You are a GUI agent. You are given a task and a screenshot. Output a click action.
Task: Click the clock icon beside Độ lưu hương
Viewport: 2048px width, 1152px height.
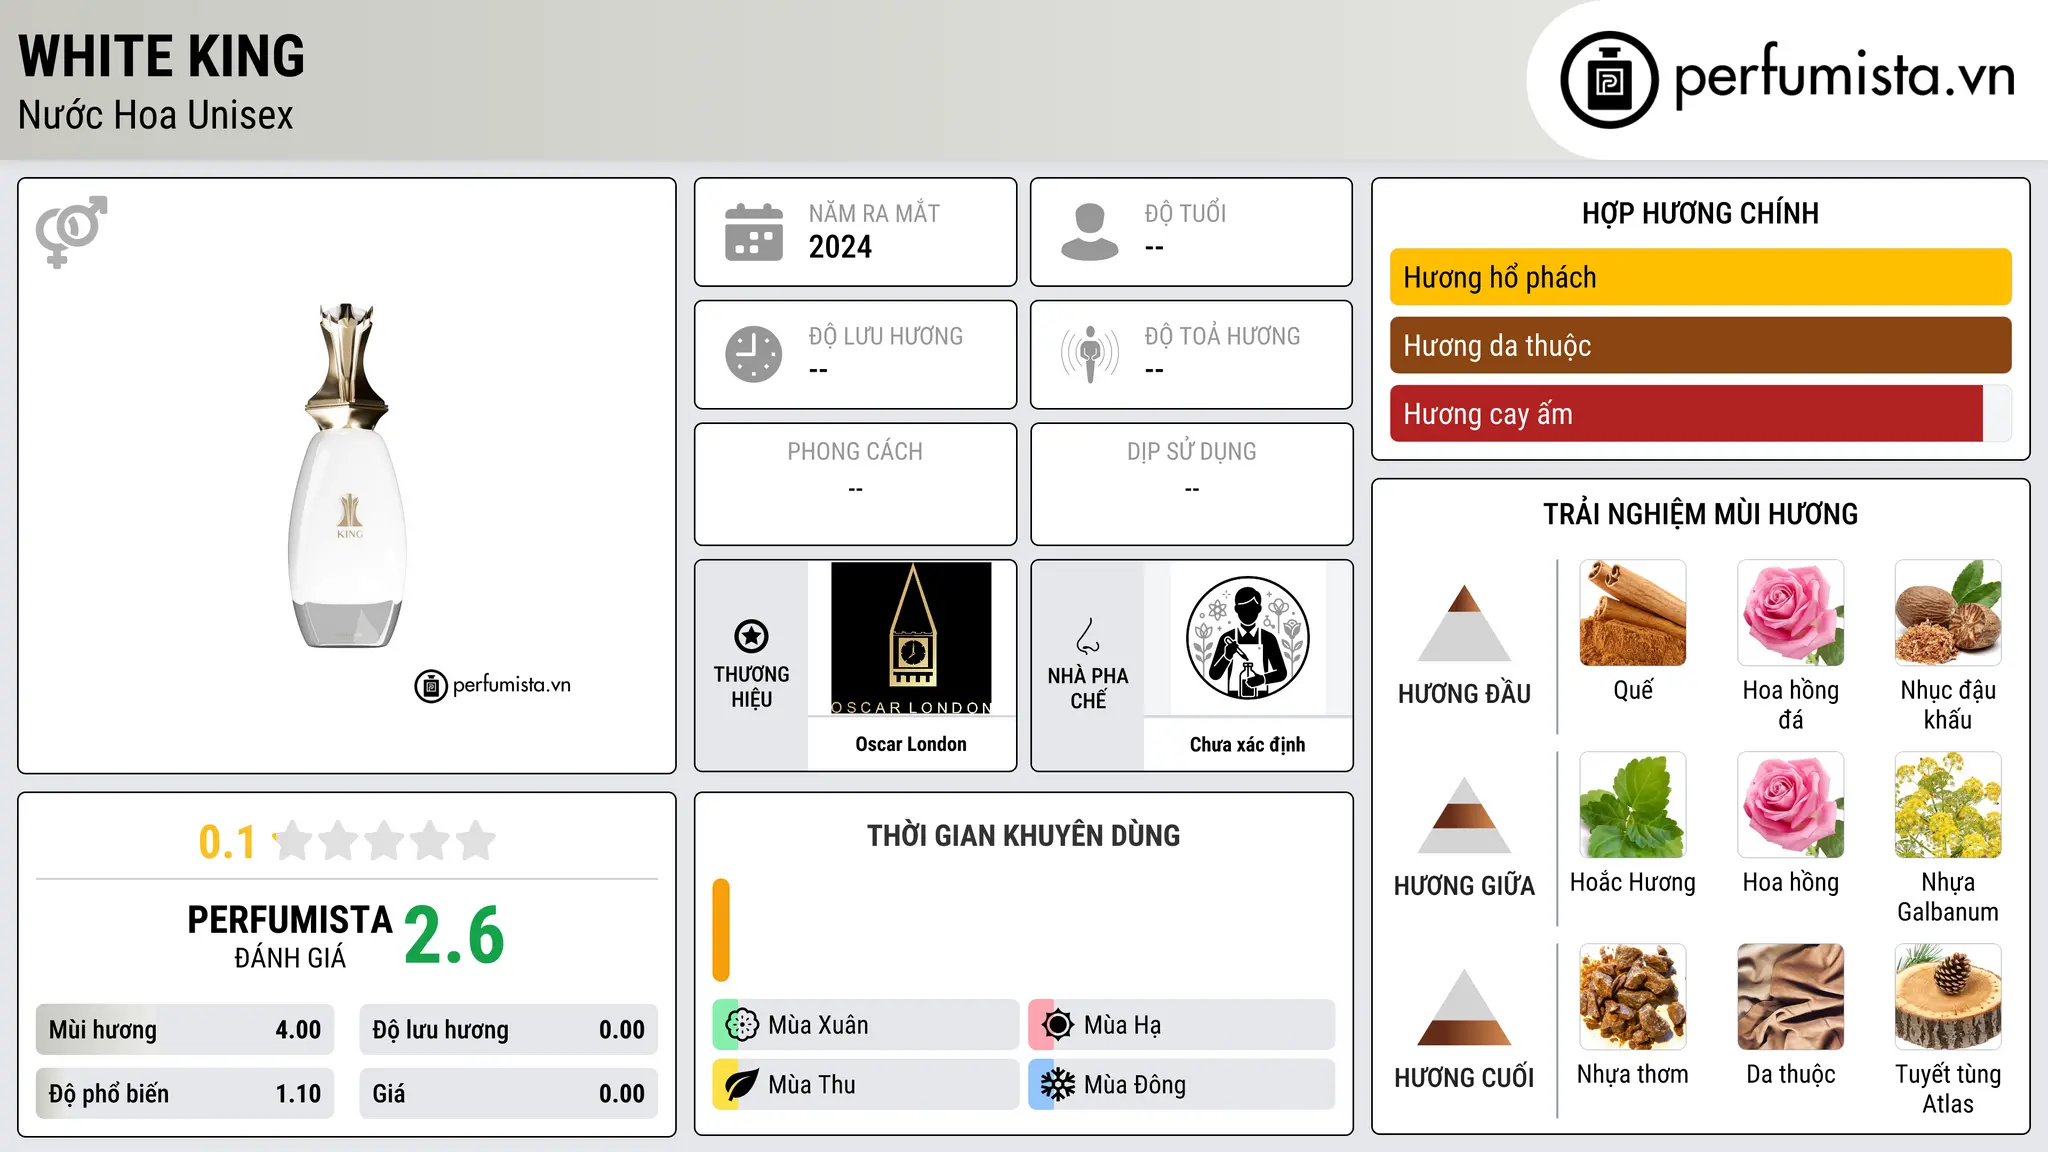[x=754, y=354]
